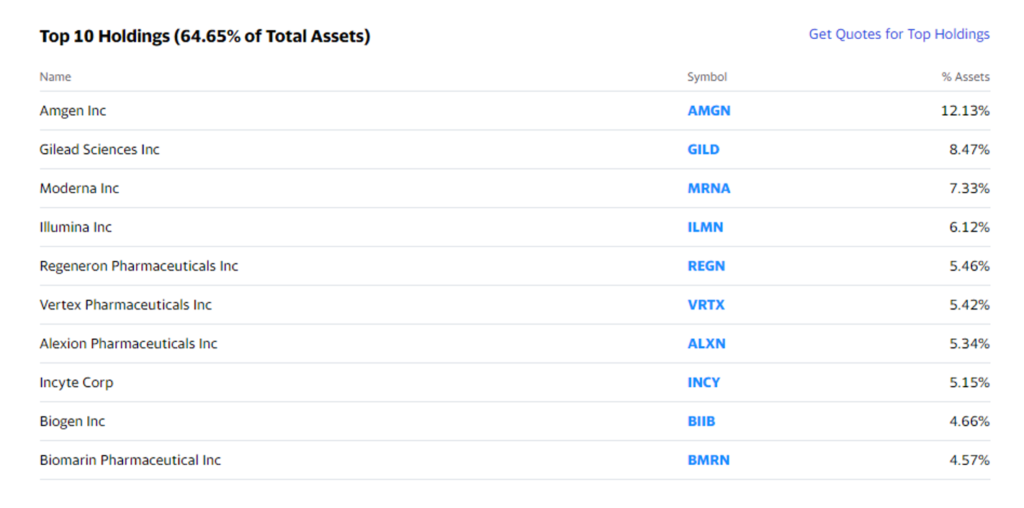Viewport: 1024px width, 508px height.
Task: Open the REGN ticker quote
Action: pos(706,266)
